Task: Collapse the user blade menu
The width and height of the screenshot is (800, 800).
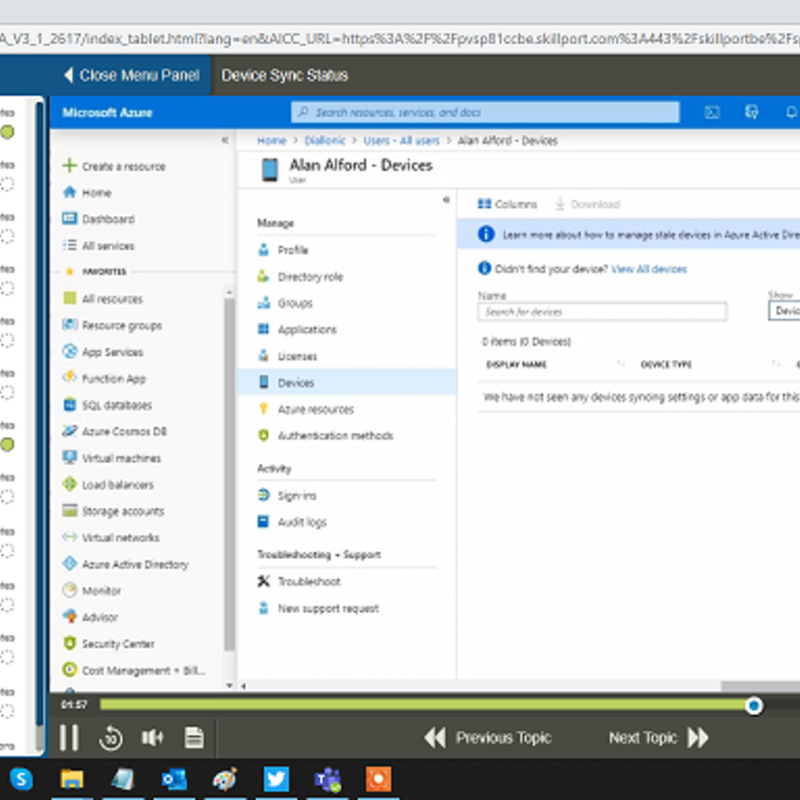Action: click(x=446, y=200)
